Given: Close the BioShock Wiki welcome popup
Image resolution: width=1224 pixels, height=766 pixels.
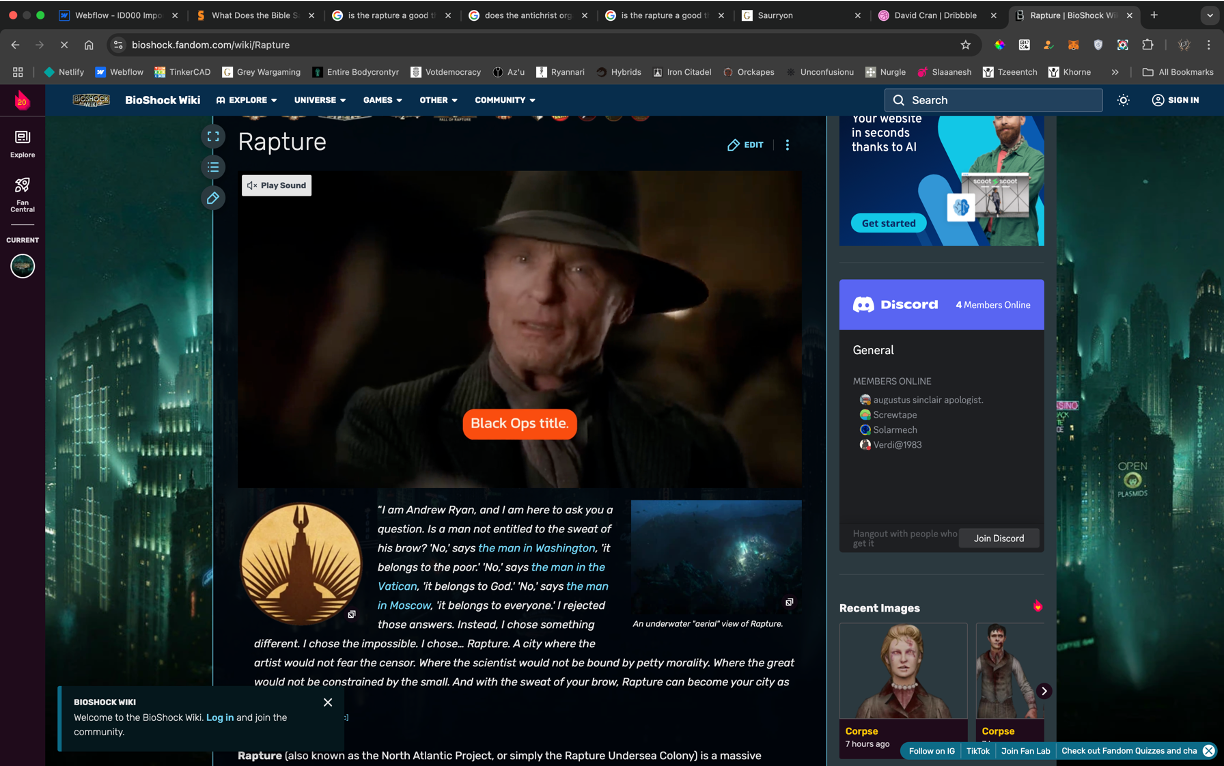Looking at the screenshot, I should (328, 702).
